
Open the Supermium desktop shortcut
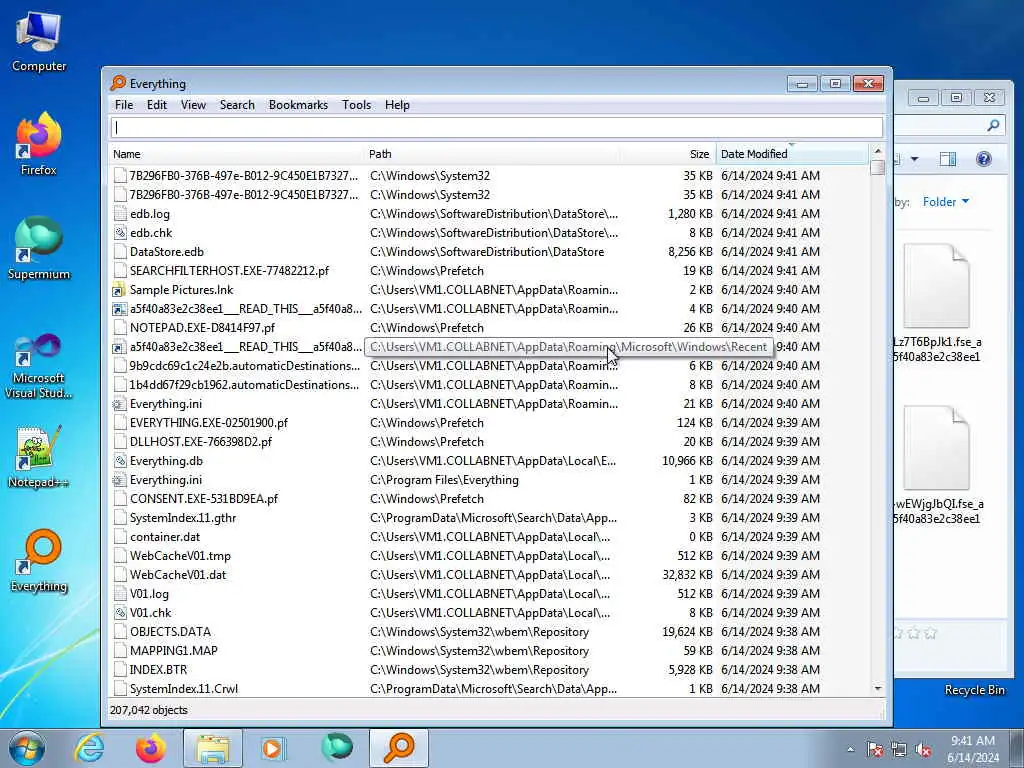tap(39, 248)
